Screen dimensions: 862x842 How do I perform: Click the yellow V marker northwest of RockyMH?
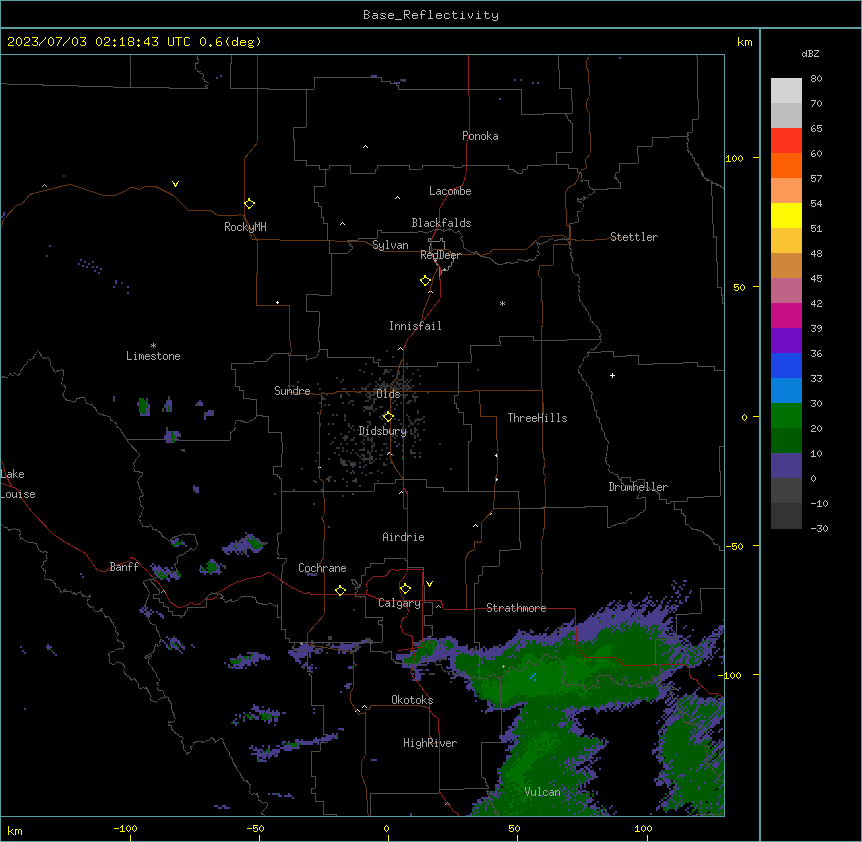(x=175, y=184)
